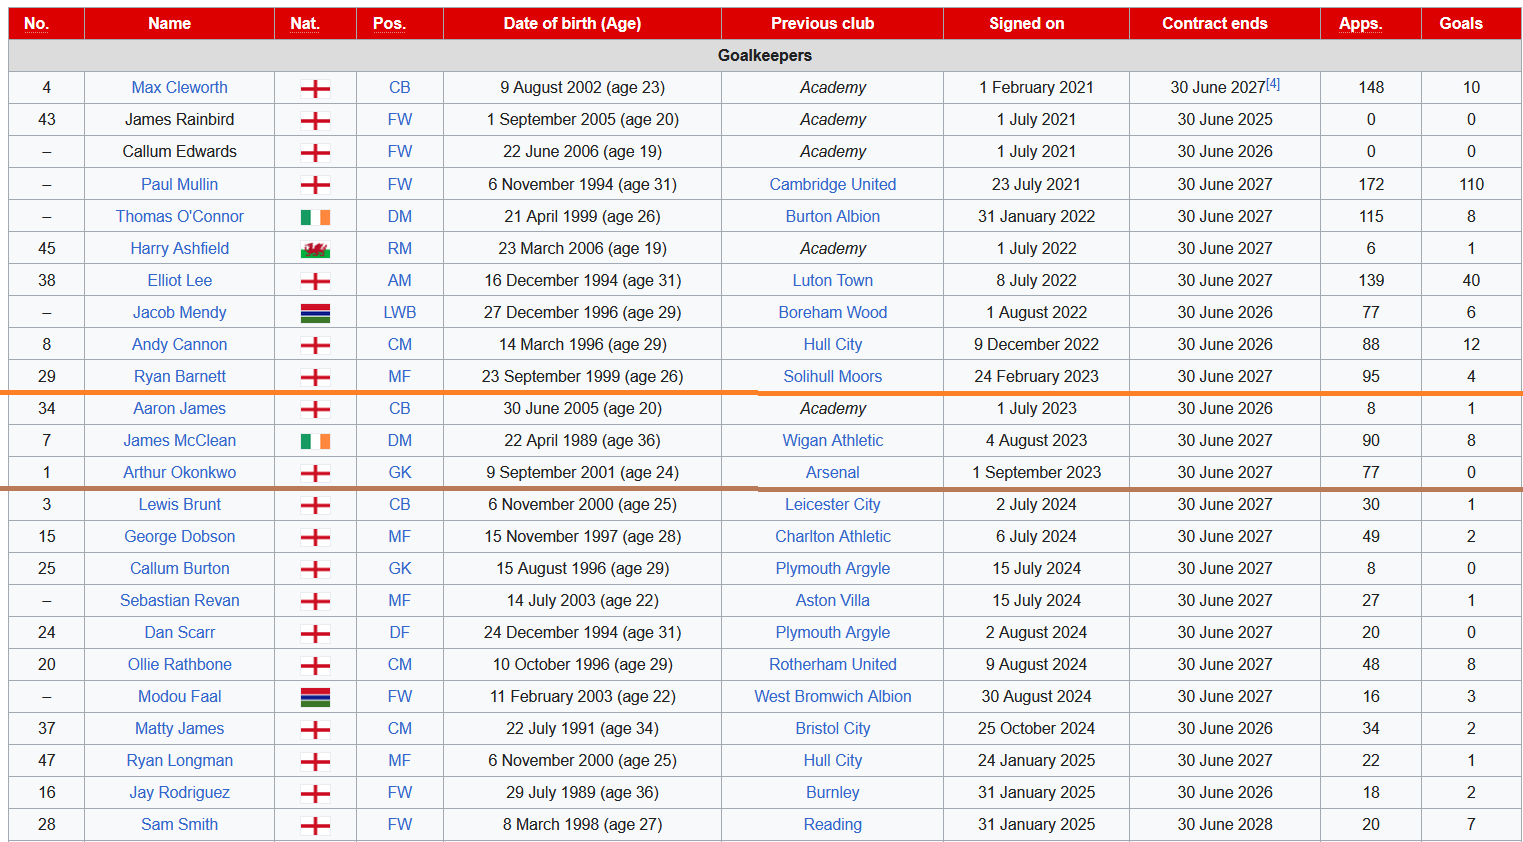Click the RM position link for Harry Ashfield

(400, 248)
